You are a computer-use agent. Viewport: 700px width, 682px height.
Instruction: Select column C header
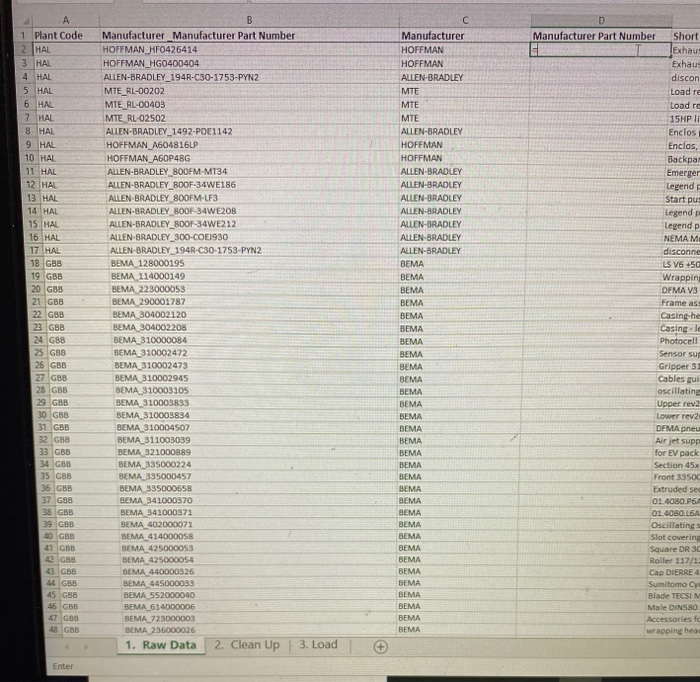tap(465, 21)
